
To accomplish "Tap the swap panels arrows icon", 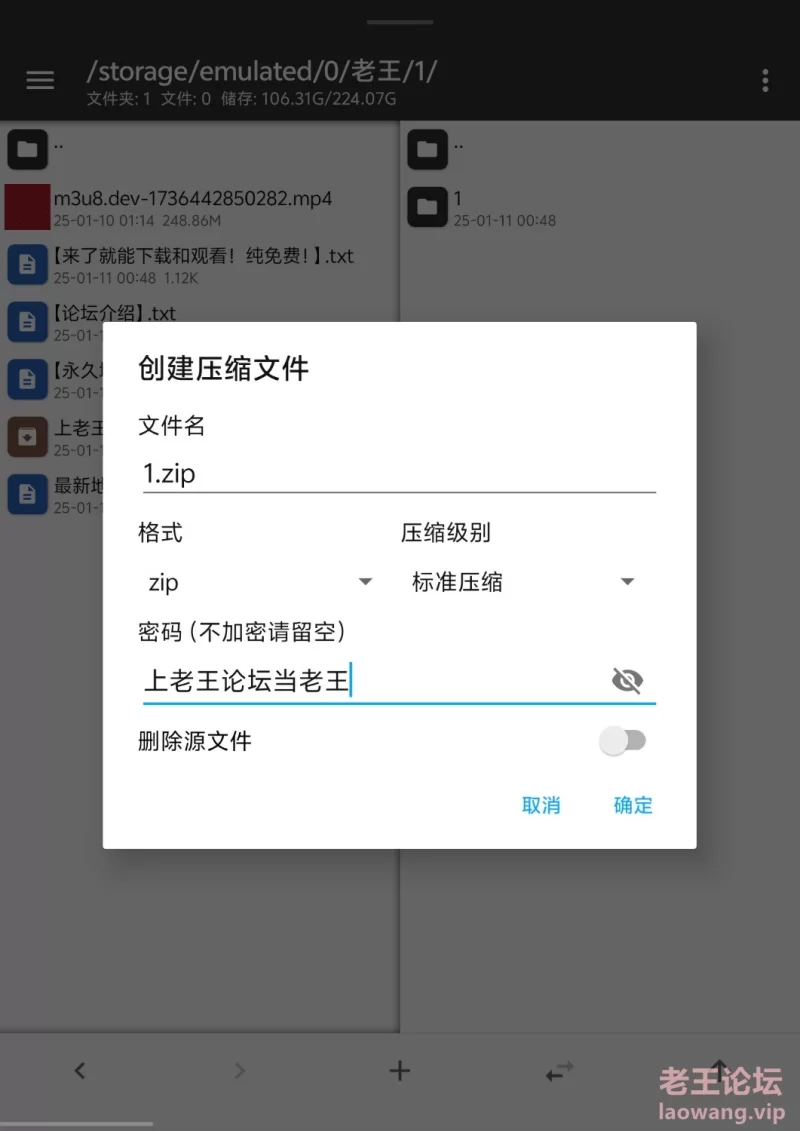I will click(560, 1070).
